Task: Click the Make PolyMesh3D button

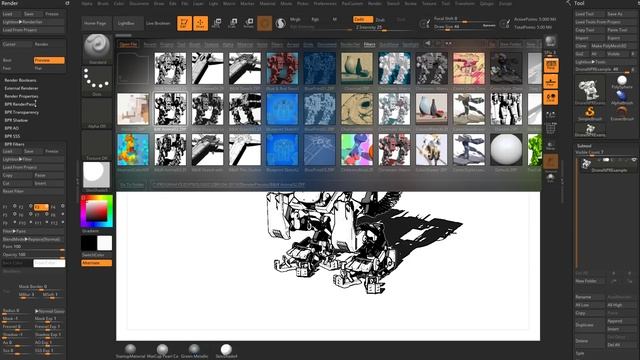Action: click(x=614, y=46)
